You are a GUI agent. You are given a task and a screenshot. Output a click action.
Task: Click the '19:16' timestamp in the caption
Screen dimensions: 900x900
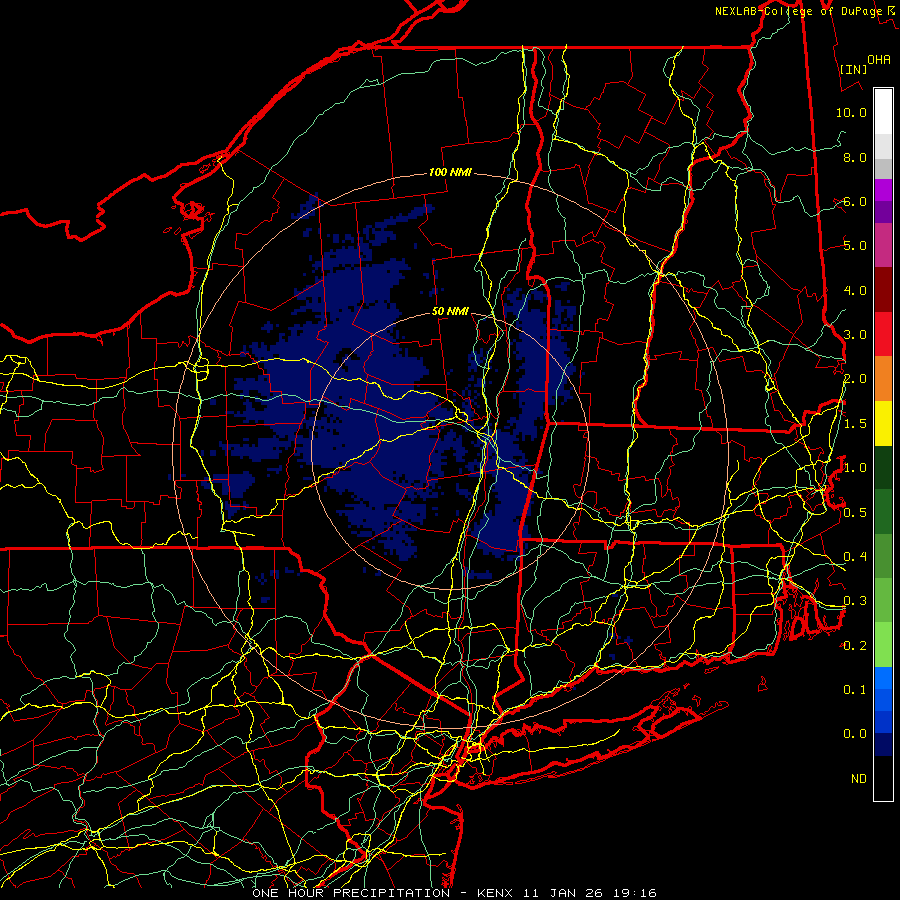tap(633, 893)
